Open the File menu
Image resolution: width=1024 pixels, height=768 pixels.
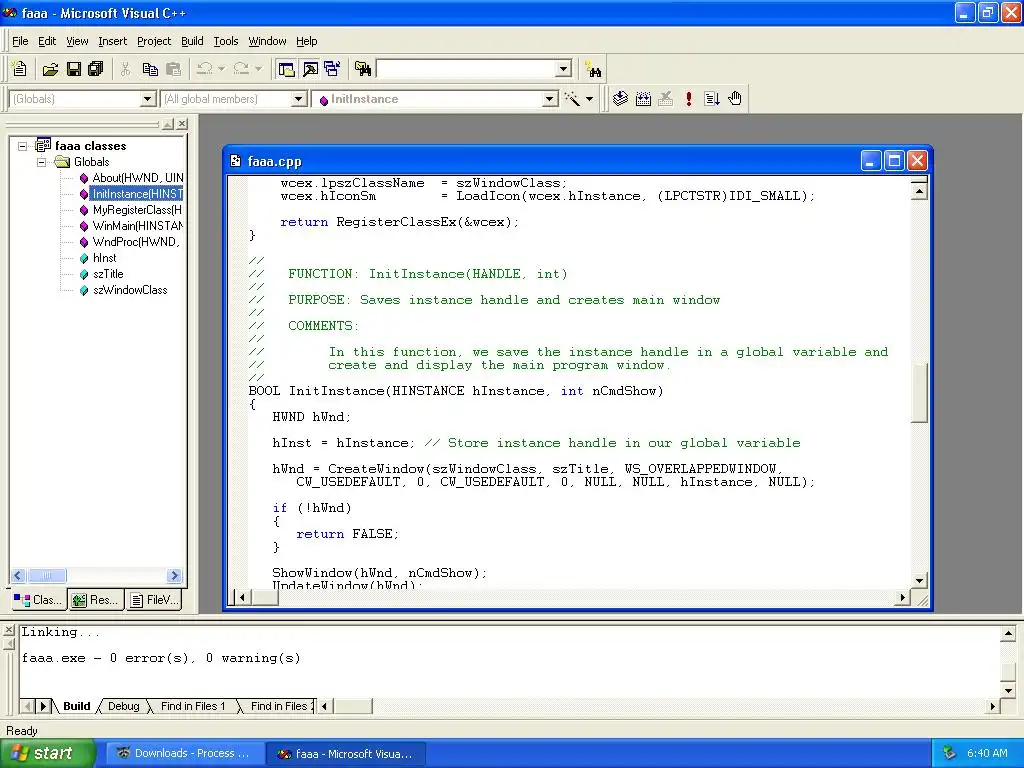coord(20,41)
